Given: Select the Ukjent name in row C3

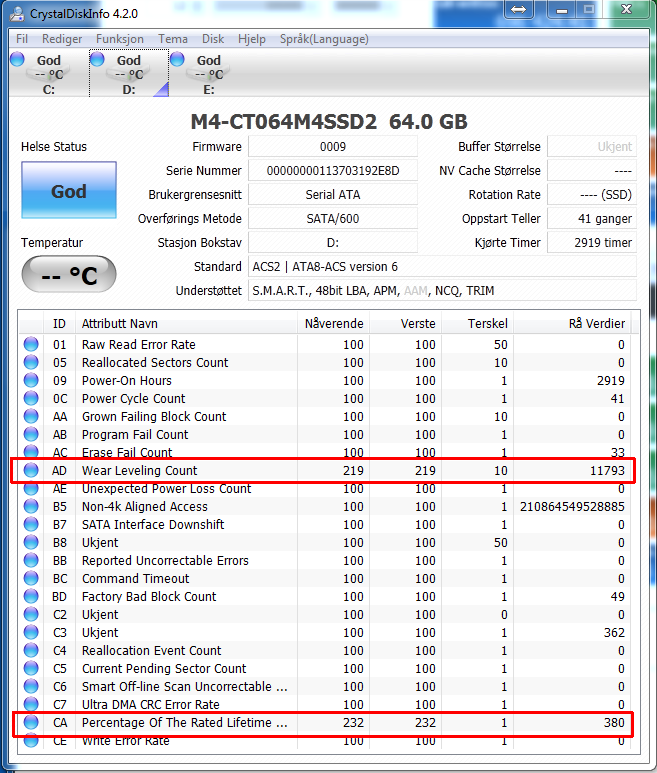Looking at the screenshot, I should (x=100, y=632).
